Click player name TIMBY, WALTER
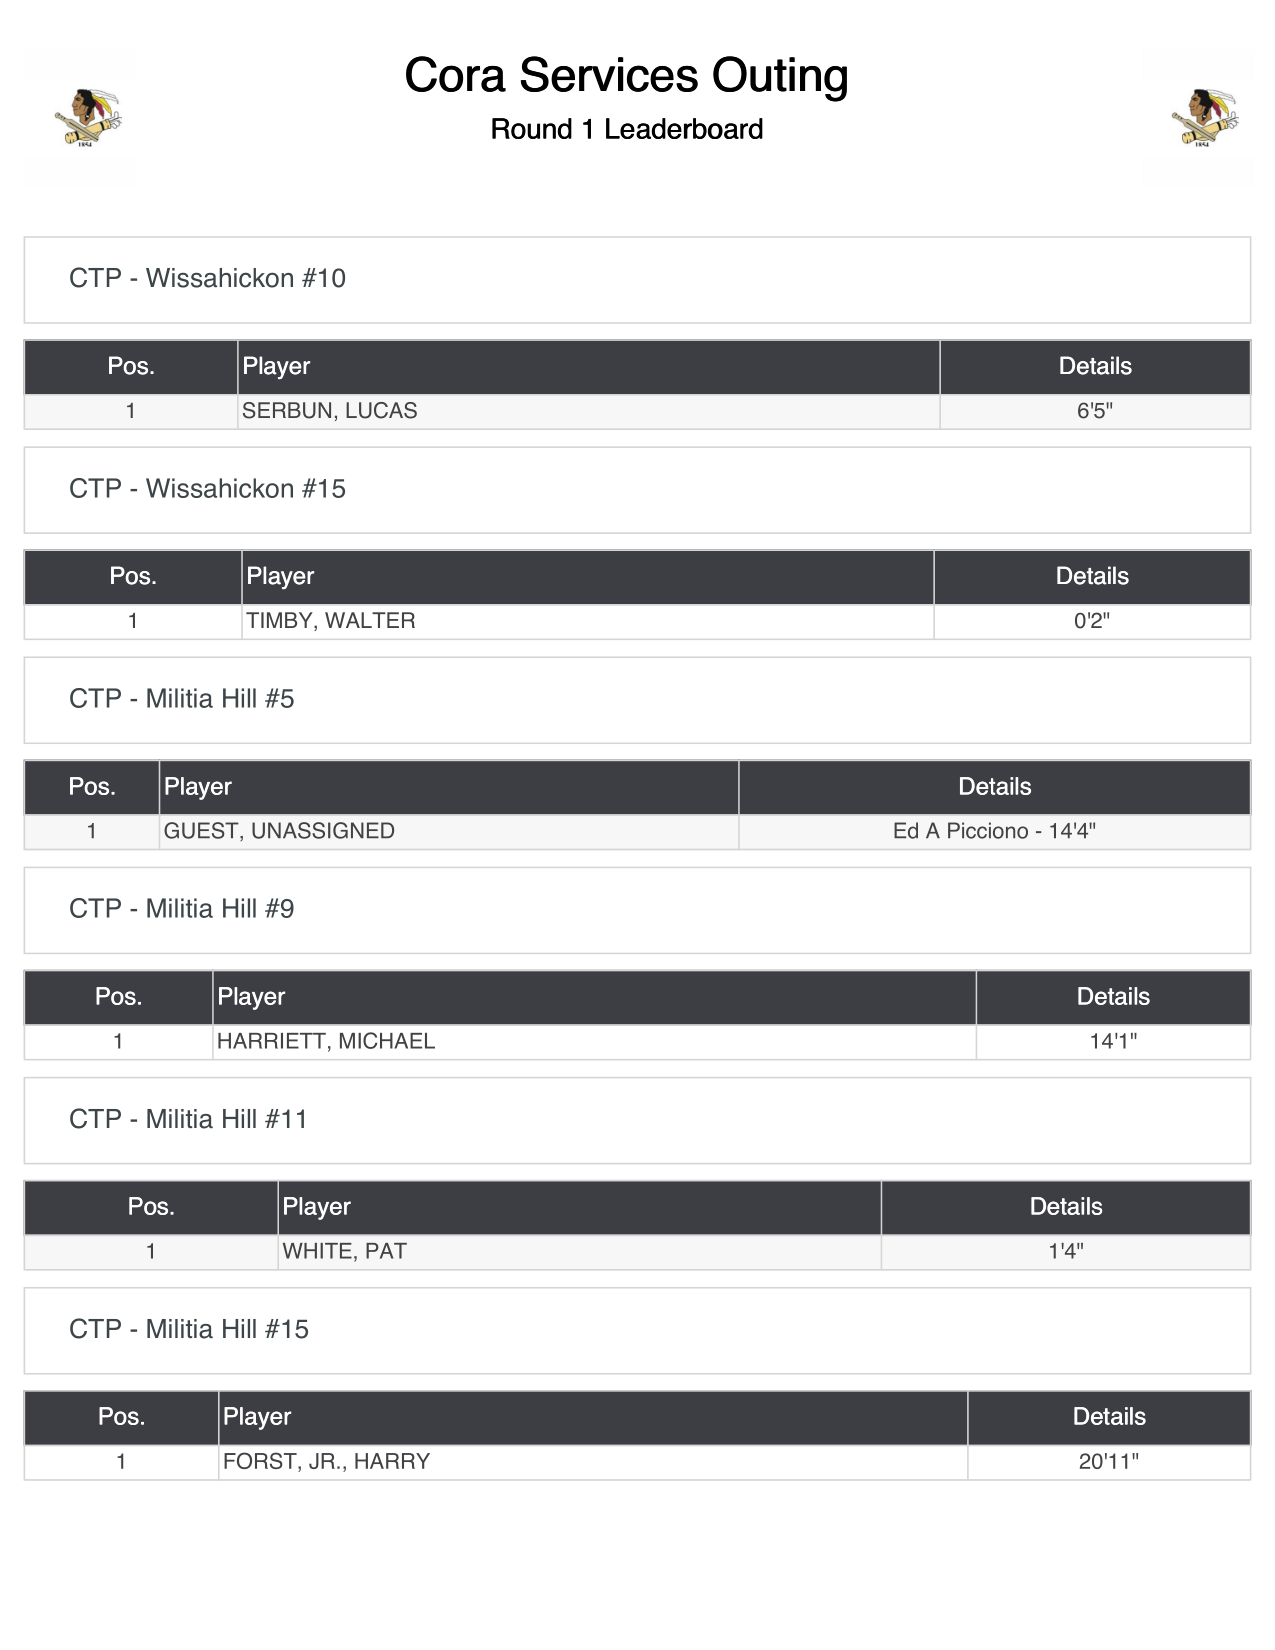1275x1650 pixels. point(330,621)
